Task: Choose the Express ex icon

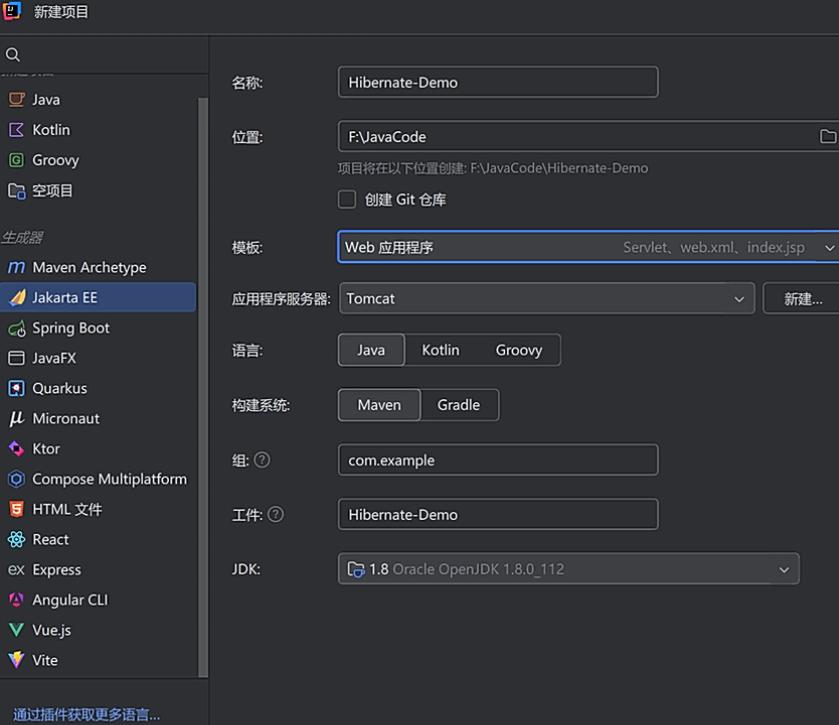Action: pyautogui.click(x=17, y=570)
